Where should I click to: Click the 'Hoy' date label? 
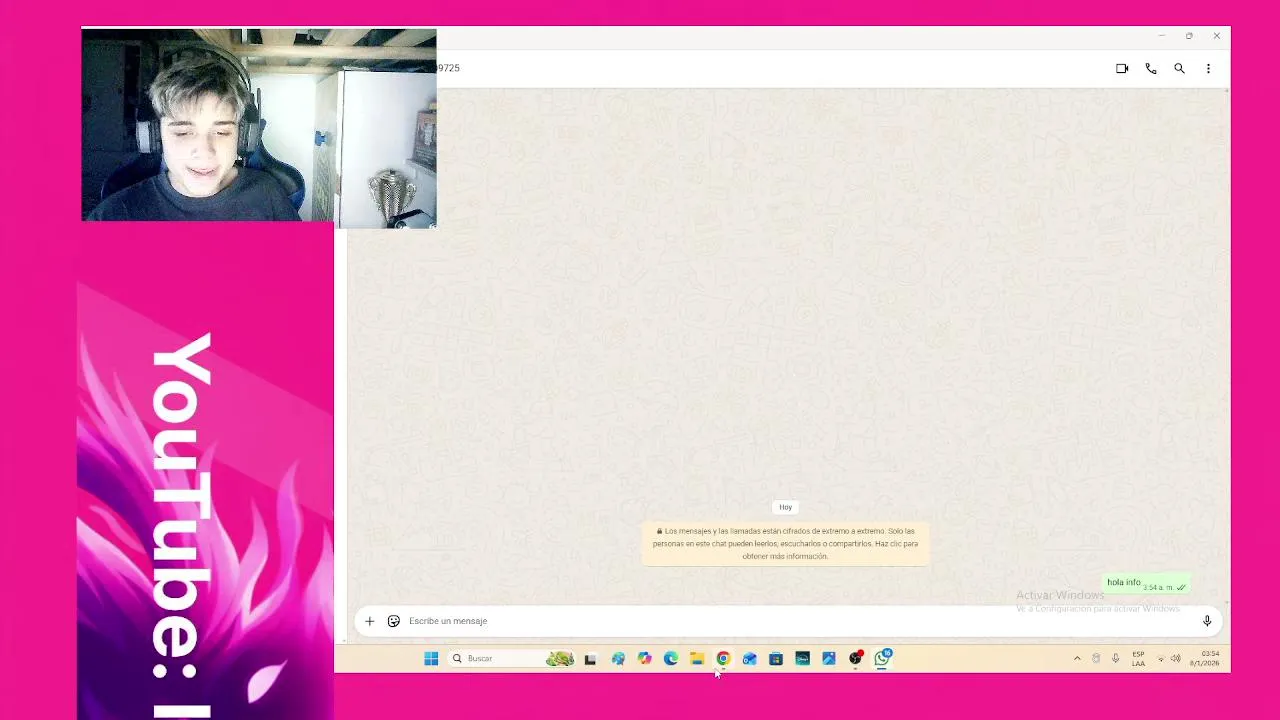pyautogui.click(x=786, y=507)
